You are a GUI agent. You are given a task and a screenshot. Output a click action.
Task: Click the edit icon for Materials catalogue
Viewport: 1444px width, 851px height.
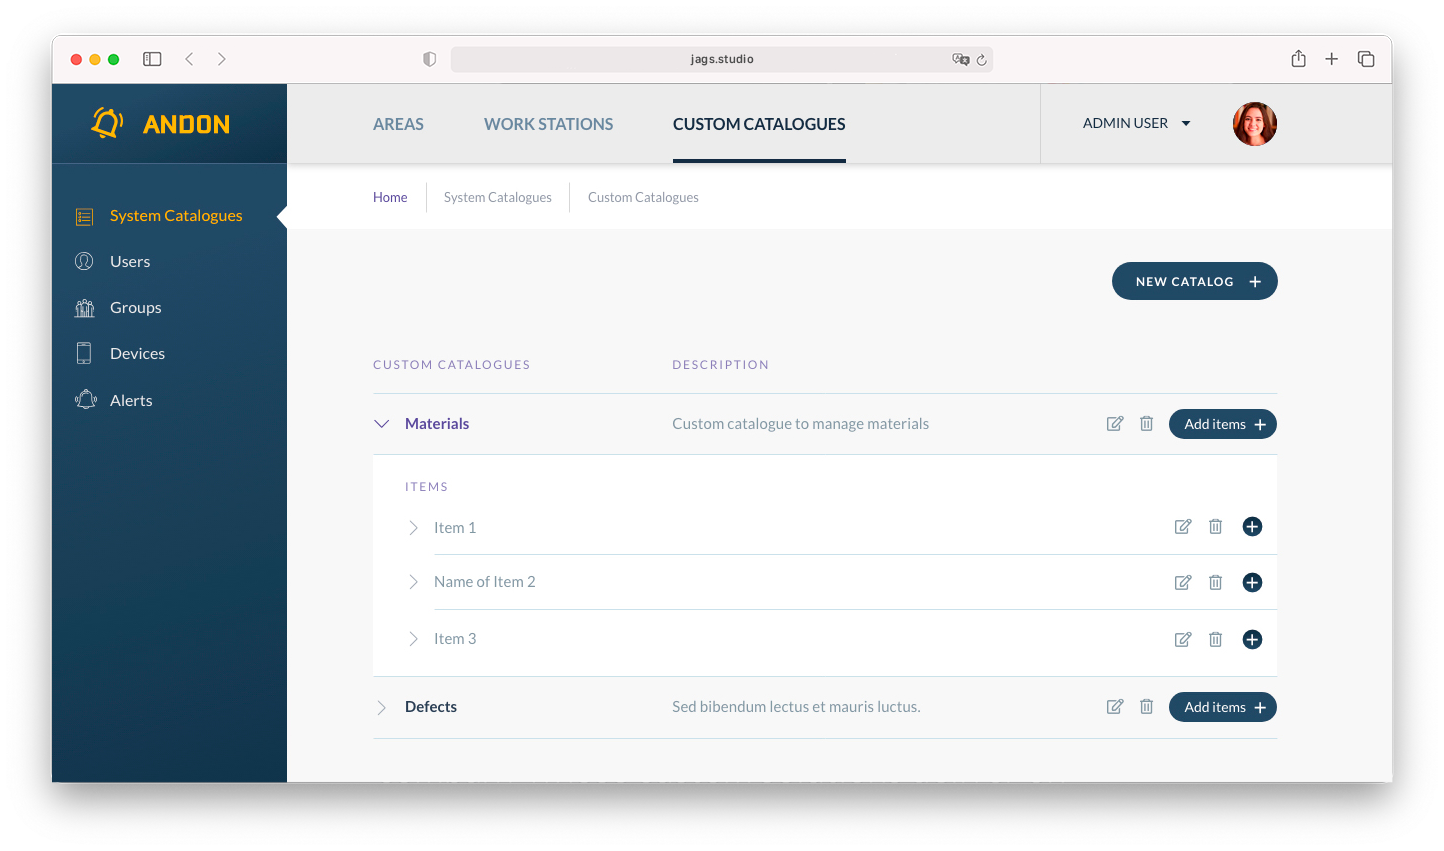[1114, 424]
